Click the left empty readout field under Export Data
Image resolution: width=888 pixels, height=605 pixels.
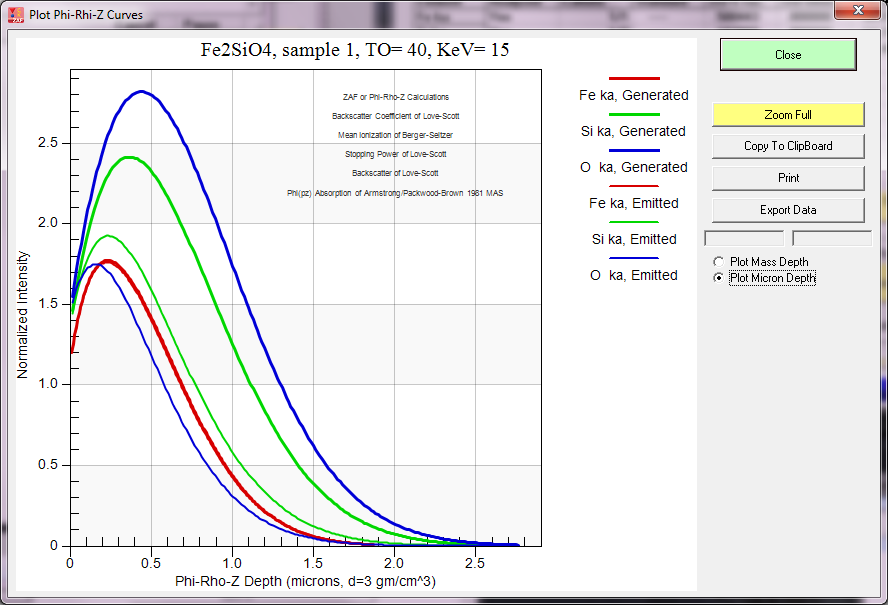coord(744,238)
